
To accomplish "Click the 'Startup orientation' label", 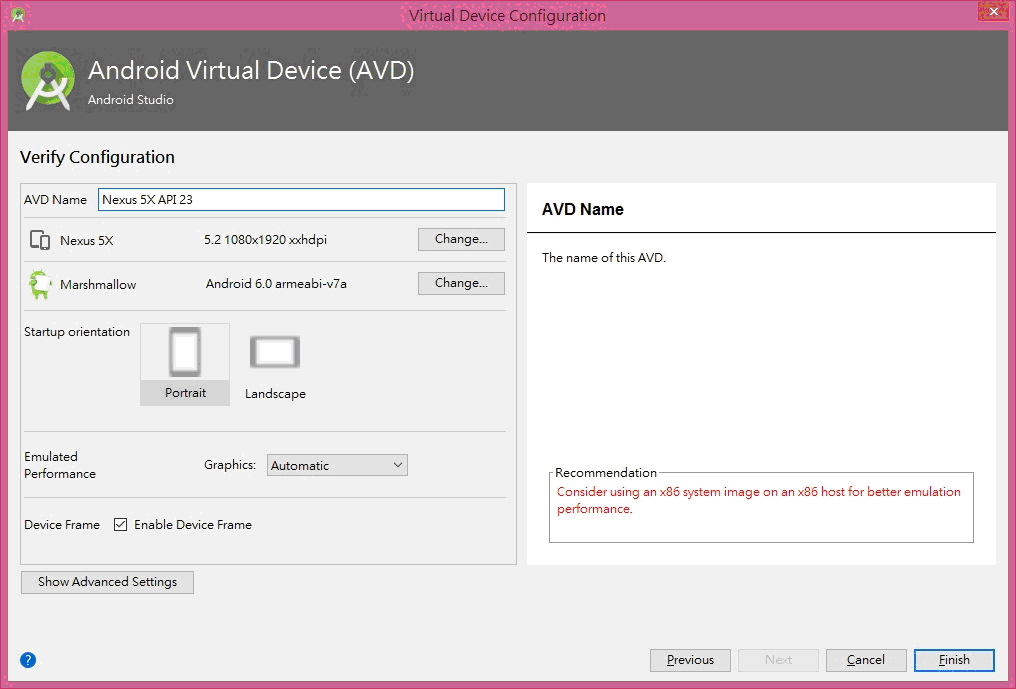I will (77, 332).
